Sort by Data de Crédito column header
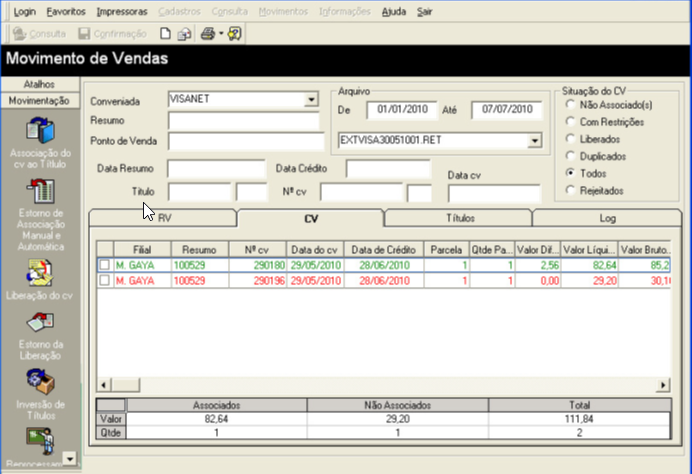 coord(384,250)
